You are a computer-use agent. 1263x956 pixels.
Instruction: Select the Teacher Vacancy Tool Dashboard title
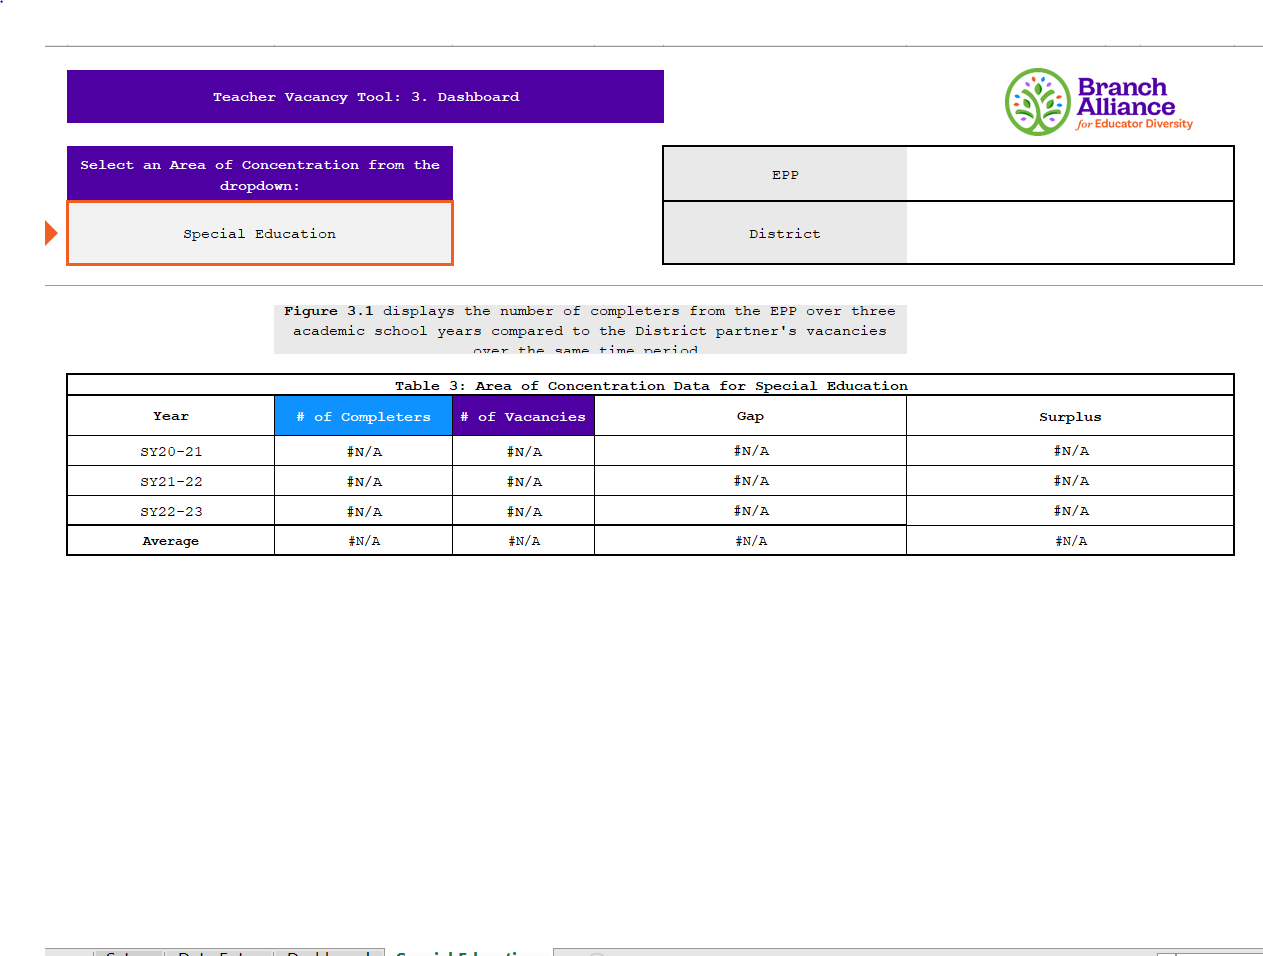click(365, 97)
